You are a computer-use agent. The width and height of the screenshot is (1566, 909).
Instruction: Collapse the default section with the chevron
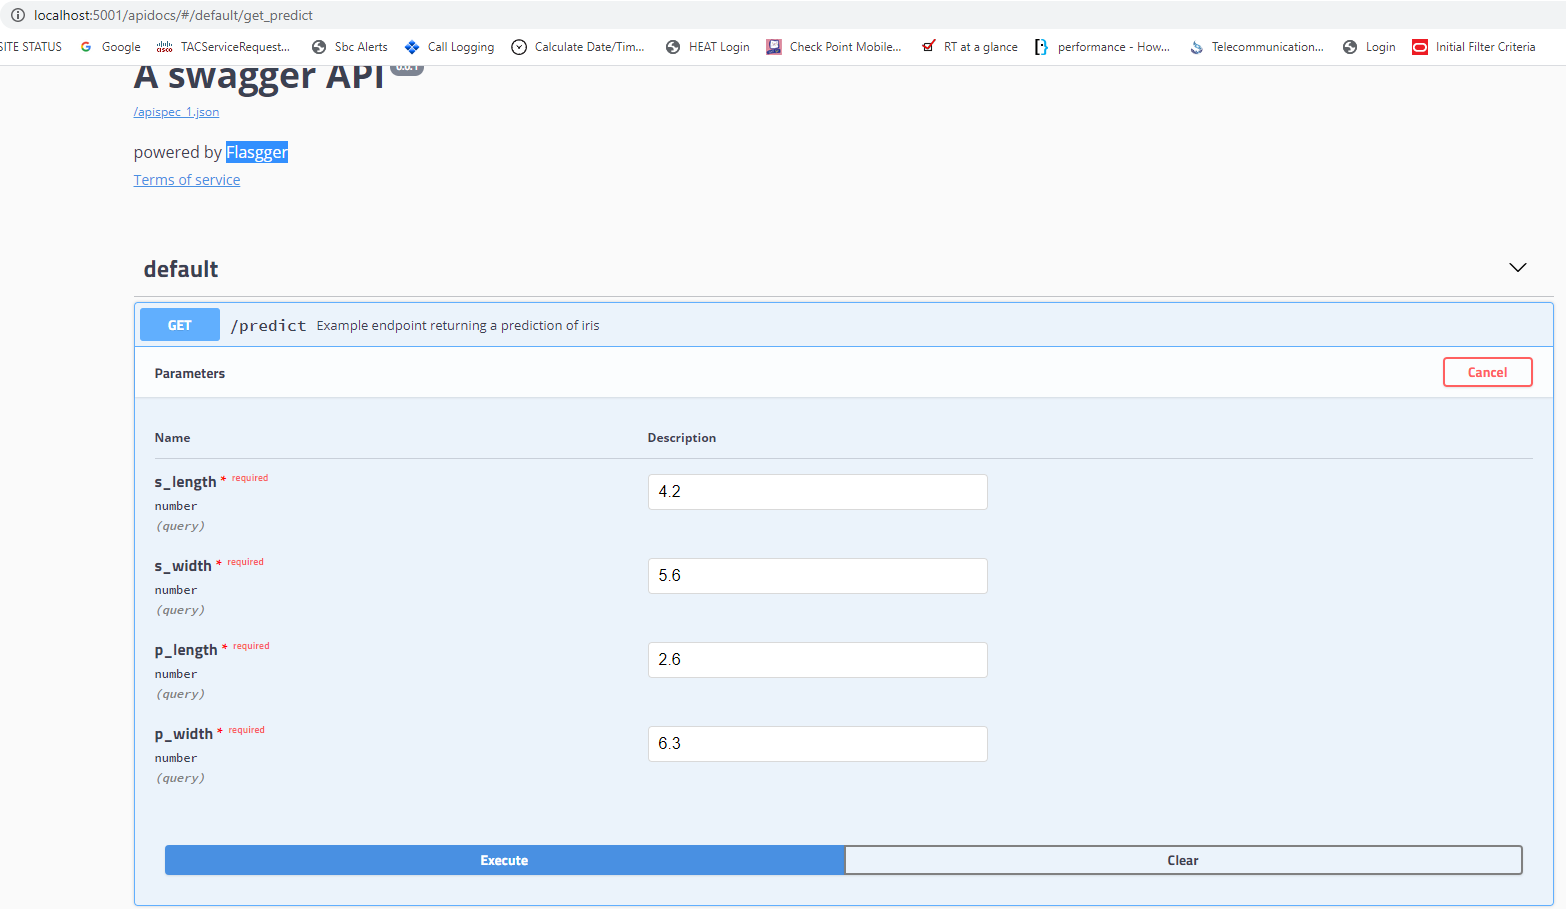[1517, 268]
